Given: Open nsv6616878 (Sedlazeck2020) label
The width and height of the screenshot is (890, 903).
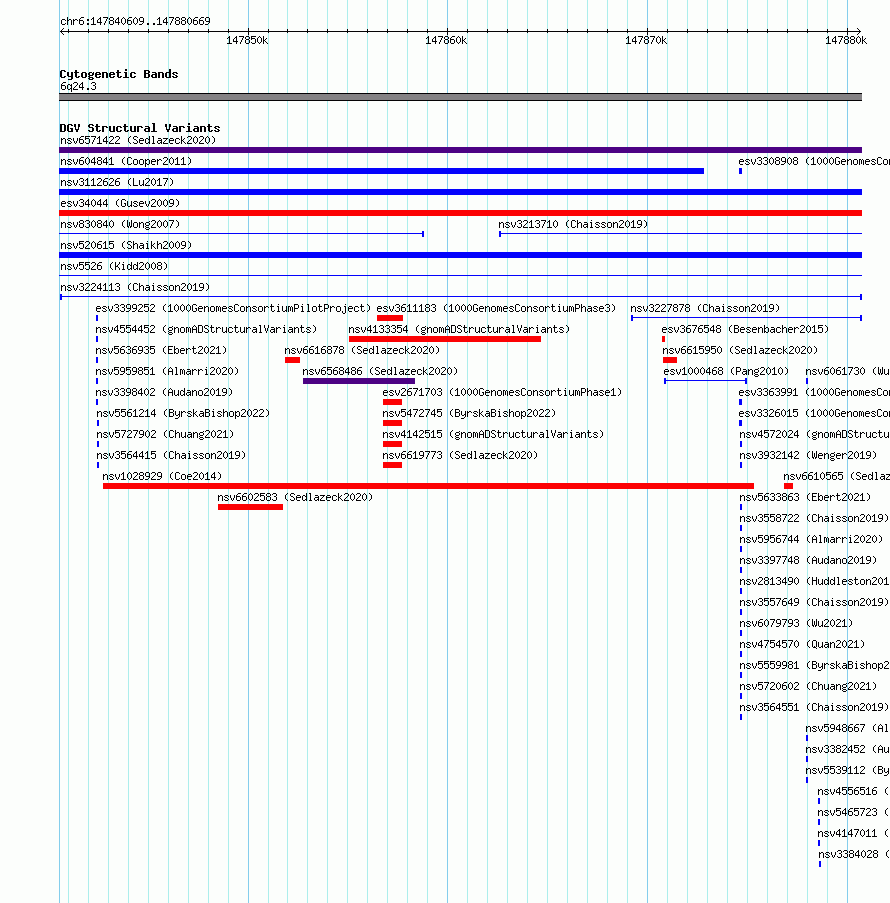Looking at the screenshot, I should [362, 350].
